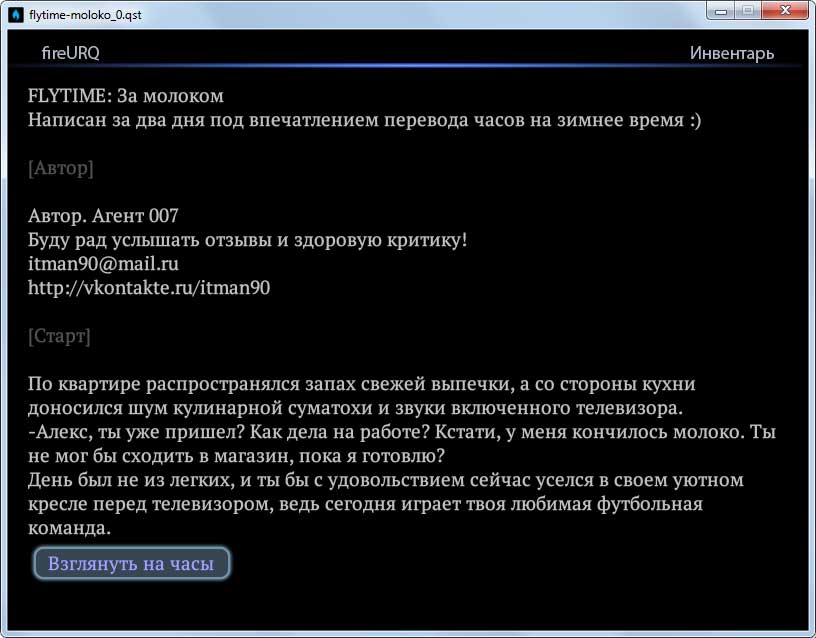Click the dialogue line starting -Алекс, ты уже пришел
Image resolution: width=816 pixels, height=638 pixels.
pyautogui.click(x=403, y=432)
